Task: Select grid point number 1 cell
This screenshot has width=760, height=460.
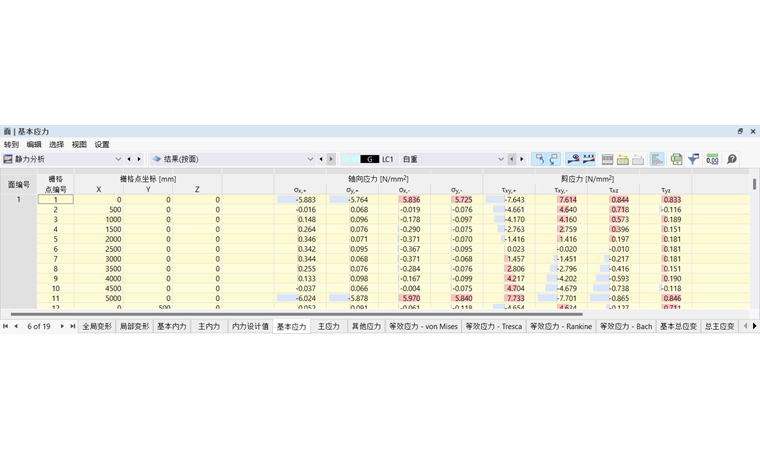Action: [55, 200]
